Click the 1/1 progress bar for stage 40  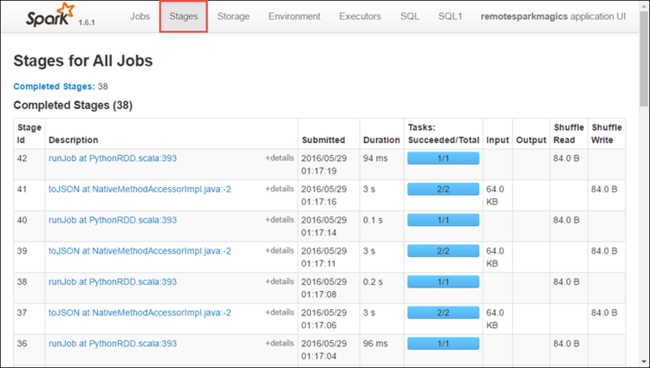[x=443, y=220]
